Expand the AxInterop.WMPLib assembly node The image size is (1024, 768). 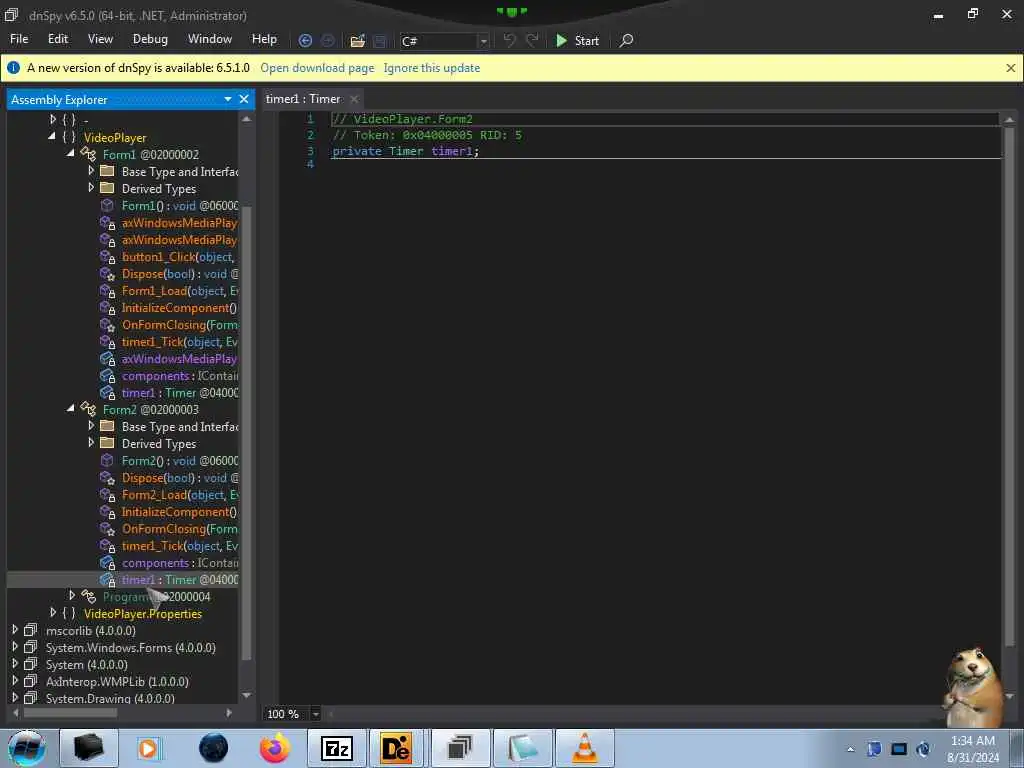(15, 680)
